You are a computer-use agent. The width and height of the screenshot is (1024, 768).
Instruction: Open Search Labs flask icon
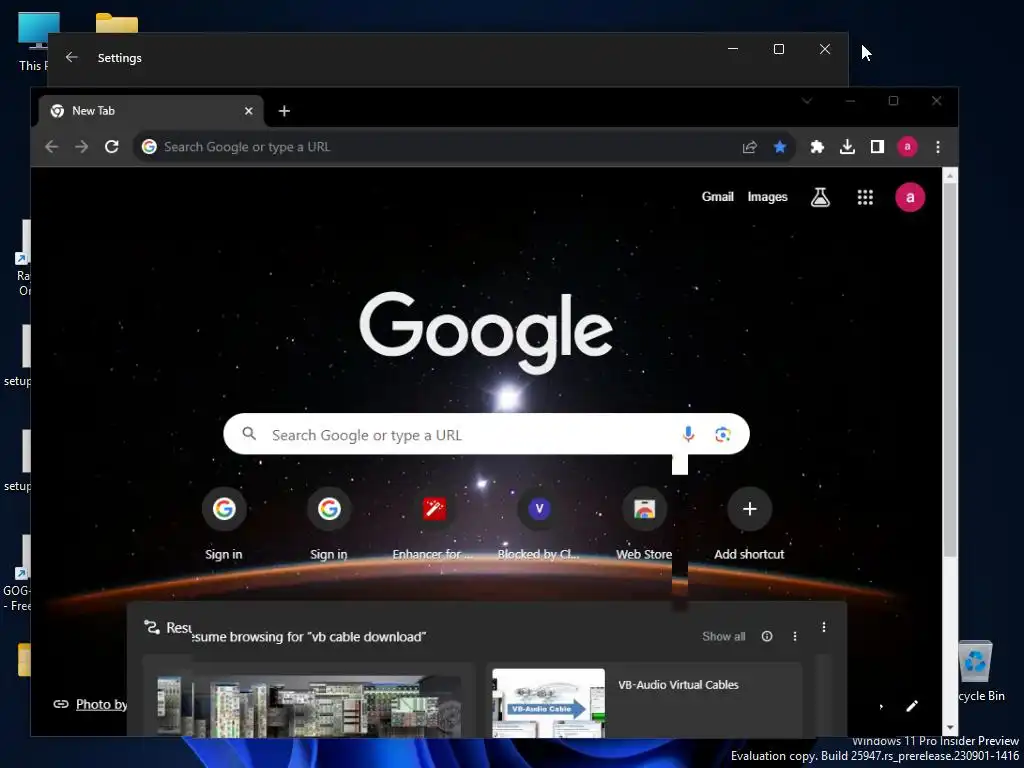820,197
